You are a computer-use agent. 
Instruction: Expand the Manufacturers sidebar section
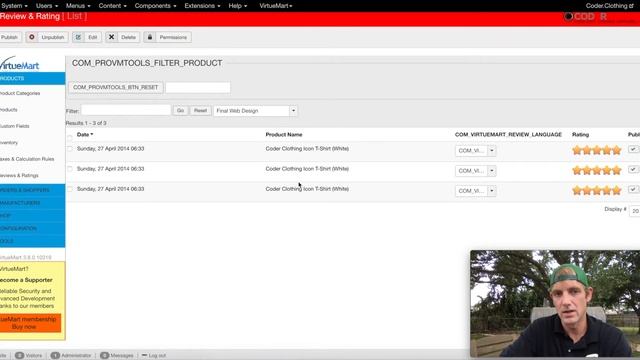pyautogui.click(x=32, y=203)
